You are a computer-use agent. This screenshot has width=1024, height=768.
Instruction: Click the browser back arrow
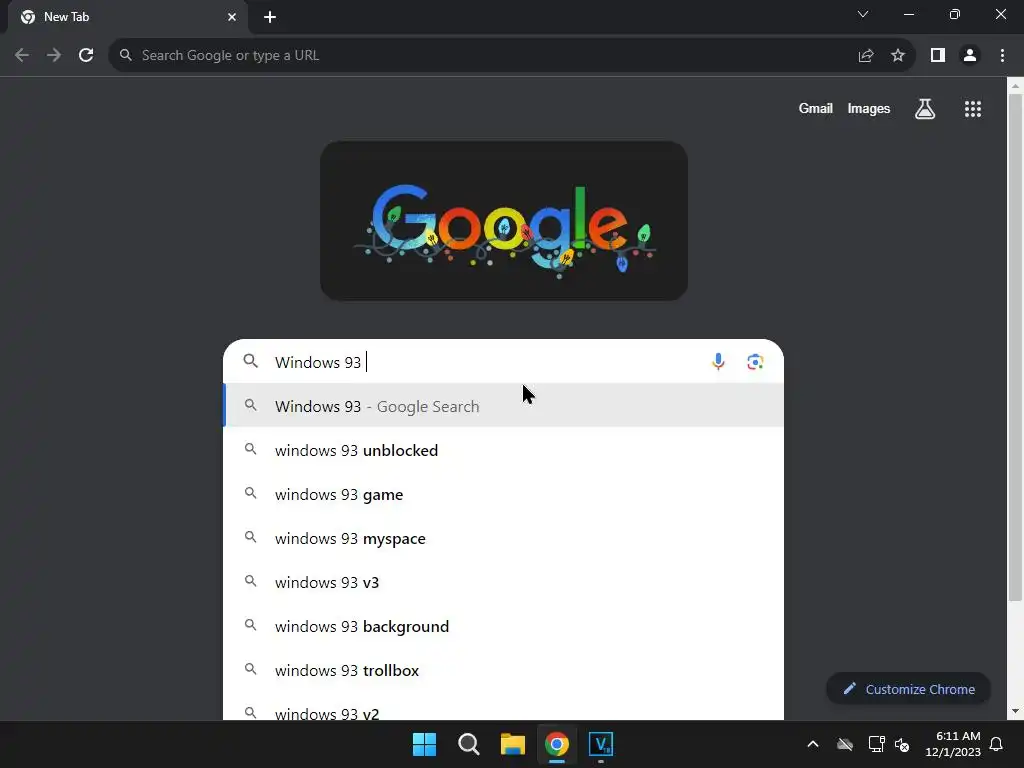point(22,56)
